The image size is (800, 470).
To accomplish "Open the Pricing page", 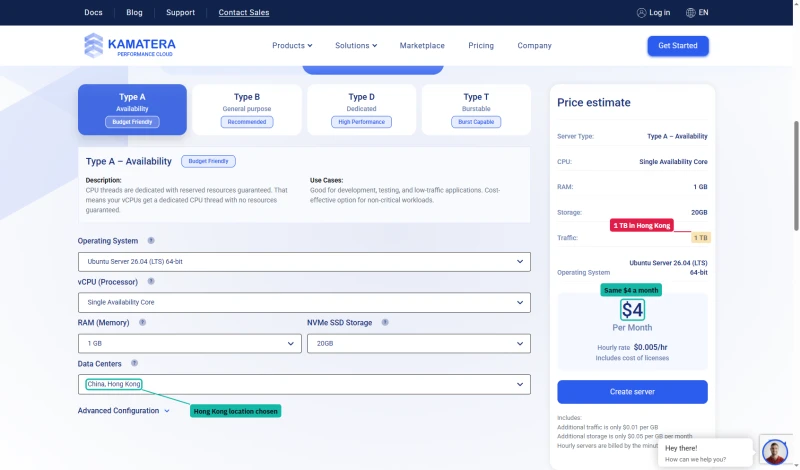I will click(481, 45).
